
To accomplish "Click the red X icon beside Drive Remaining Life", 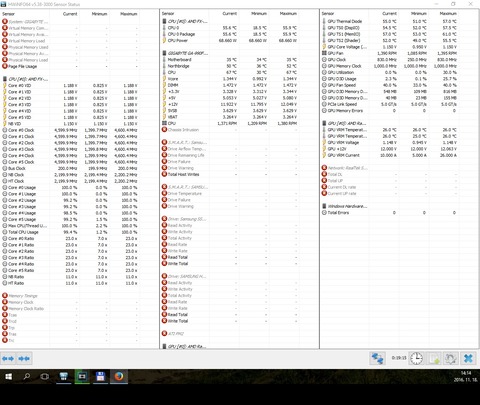I will click(x=164, y=155).
